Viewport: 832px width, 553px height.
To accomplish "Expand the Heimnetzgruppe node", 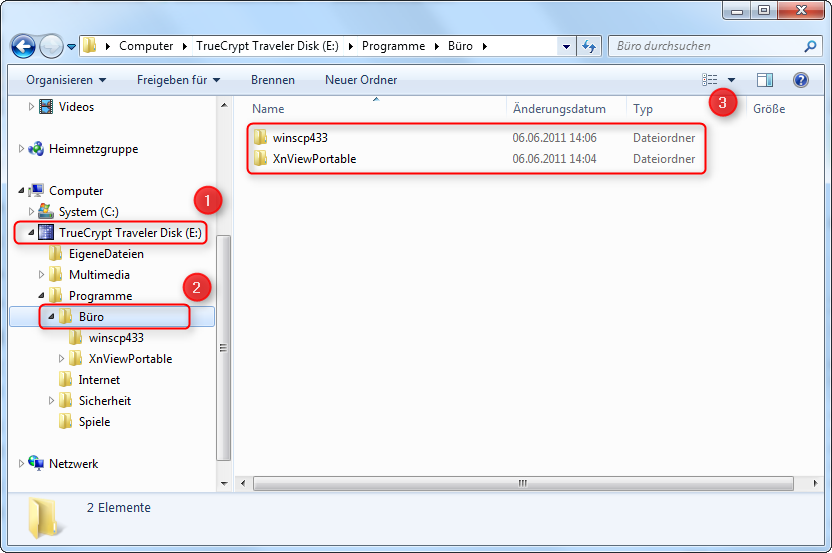I will pos(21,149).
